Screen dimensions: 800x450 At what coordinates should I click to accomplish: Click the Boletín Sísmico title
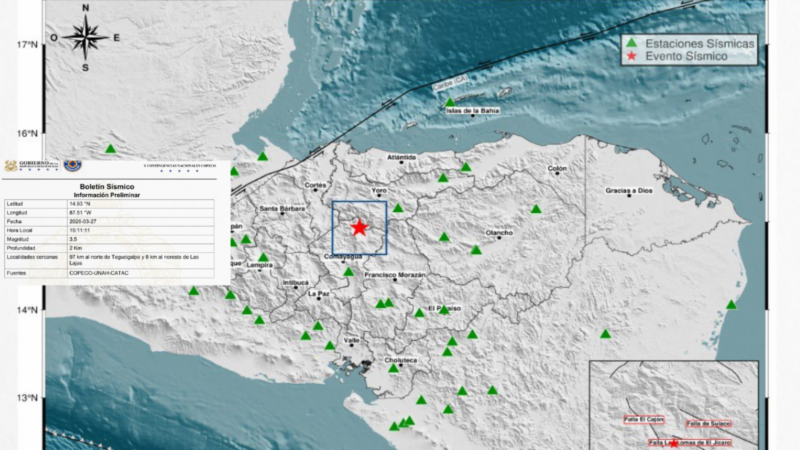[106, 186]
